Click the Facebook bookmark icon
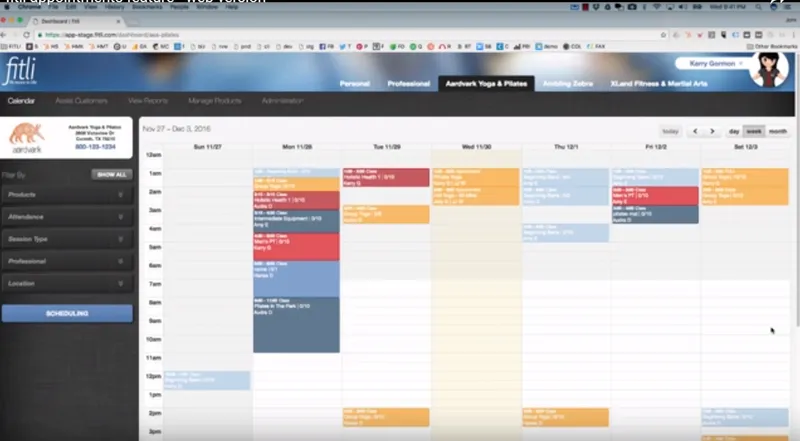This screenshot has width=800, height=441. (322, 46)
